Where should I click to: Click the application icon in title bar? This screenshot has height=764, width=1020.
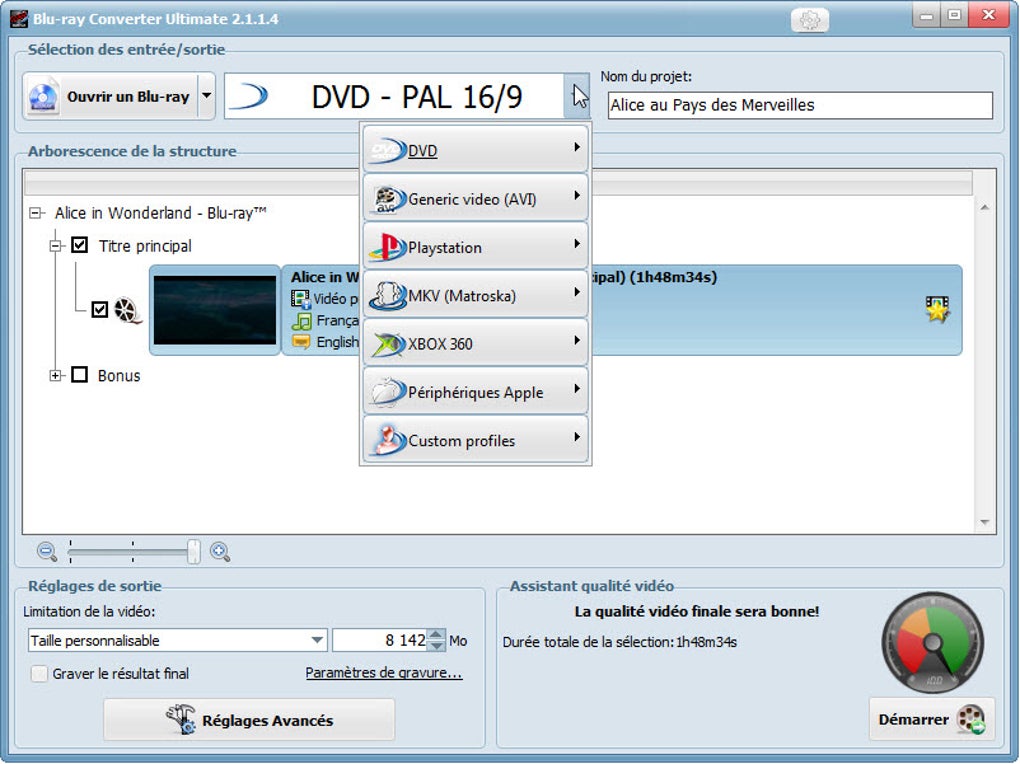point(19,18)
